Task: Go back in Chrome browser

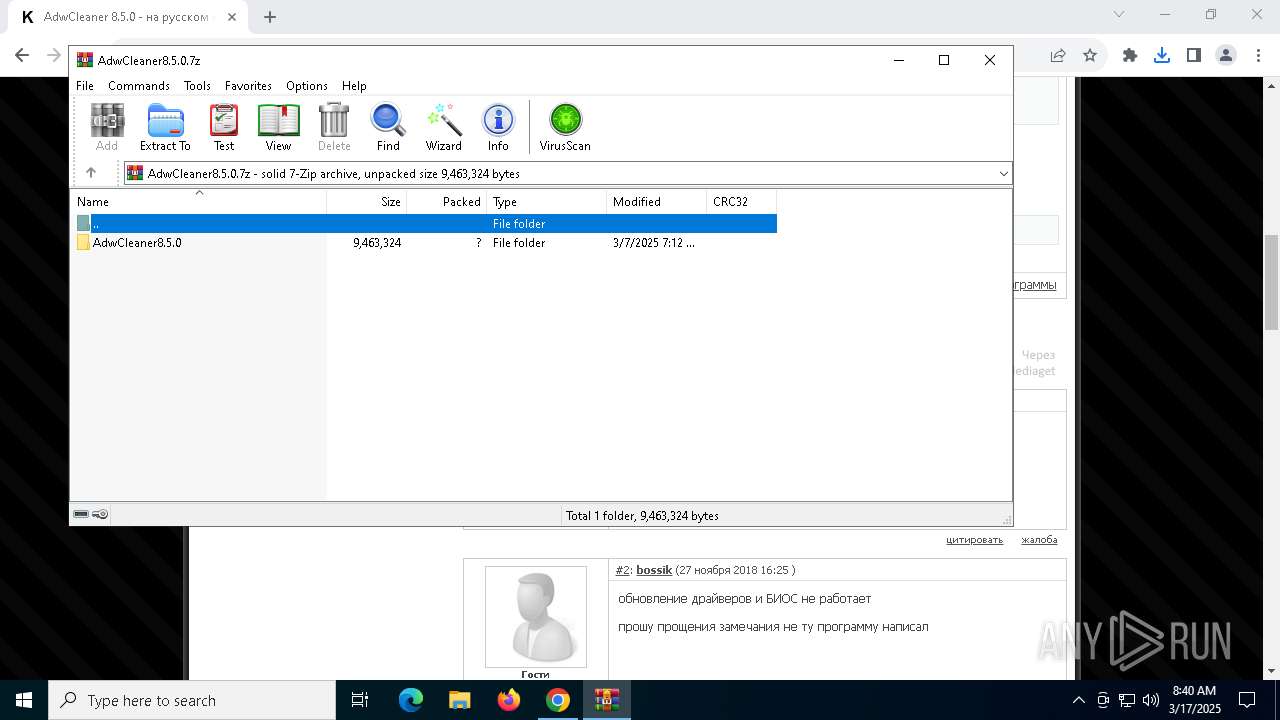Action: pos(22,56)
